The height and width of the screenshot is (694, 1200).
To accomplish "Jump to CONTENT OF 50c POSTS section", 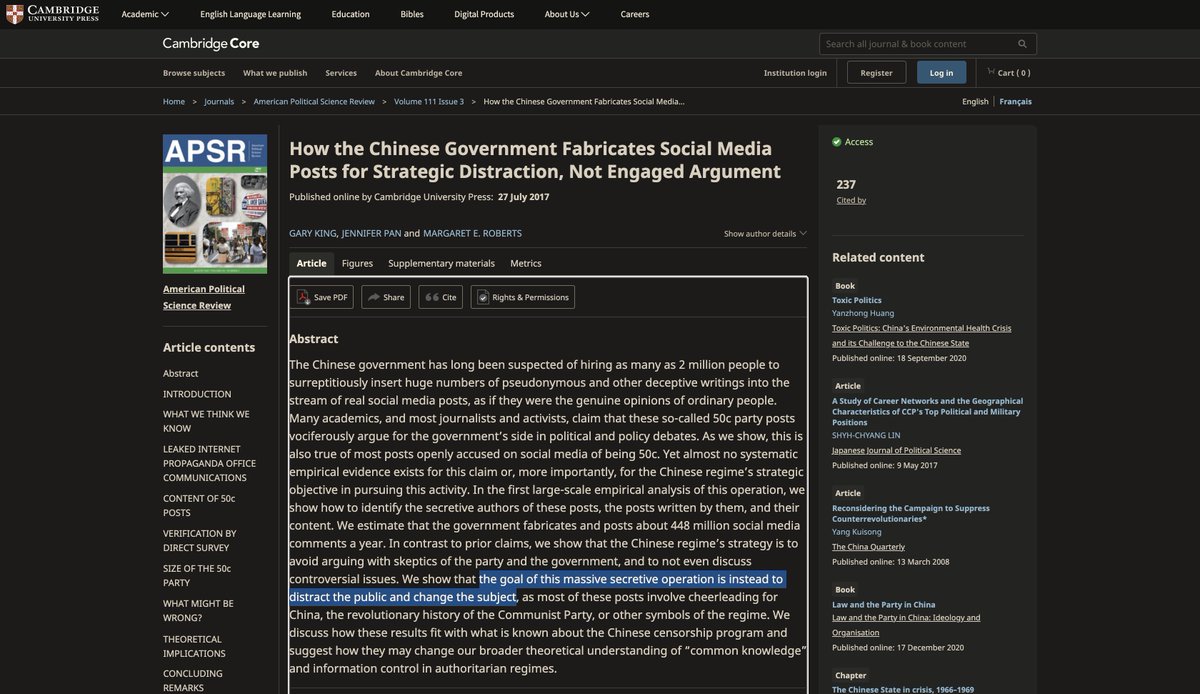I will coord(199,505).
